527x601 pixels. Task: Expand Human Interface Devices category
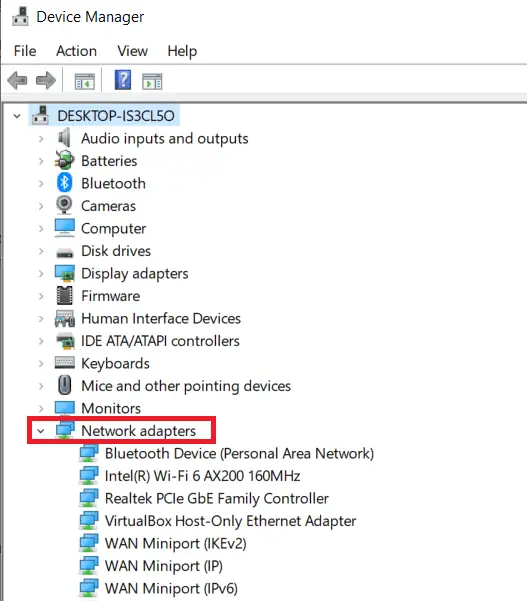(41, 319)
